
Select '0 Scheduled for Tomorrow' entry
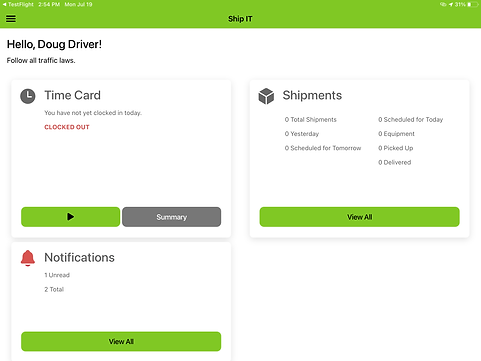click(323, 148)
